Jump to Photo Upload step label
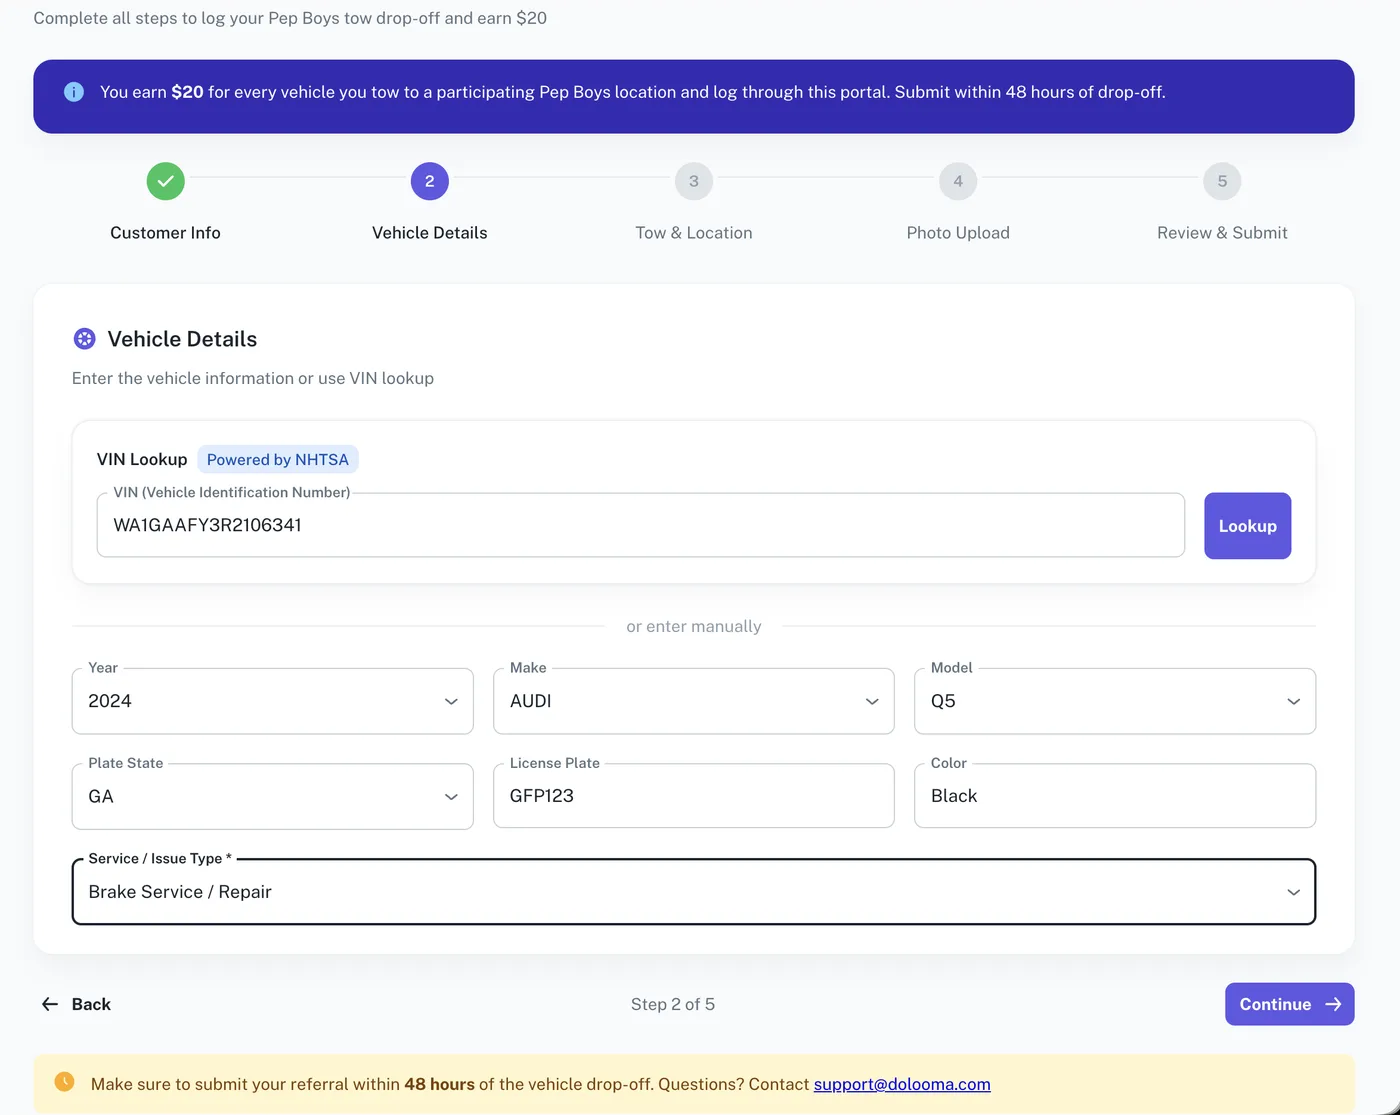This screenshot has height=1115, width=1400. click(x=958, y=233)
